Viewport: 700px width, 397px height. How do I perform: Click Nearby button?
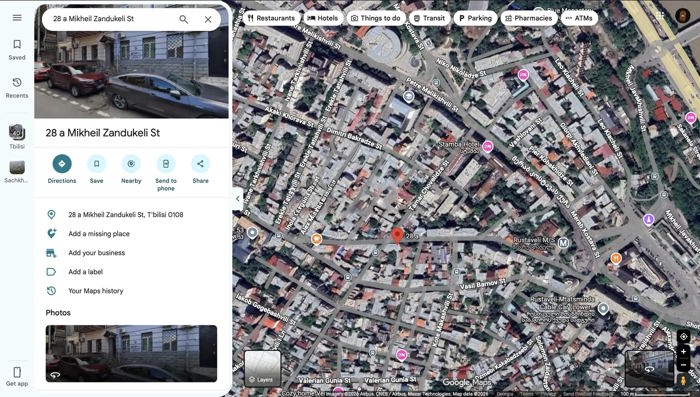131,169
